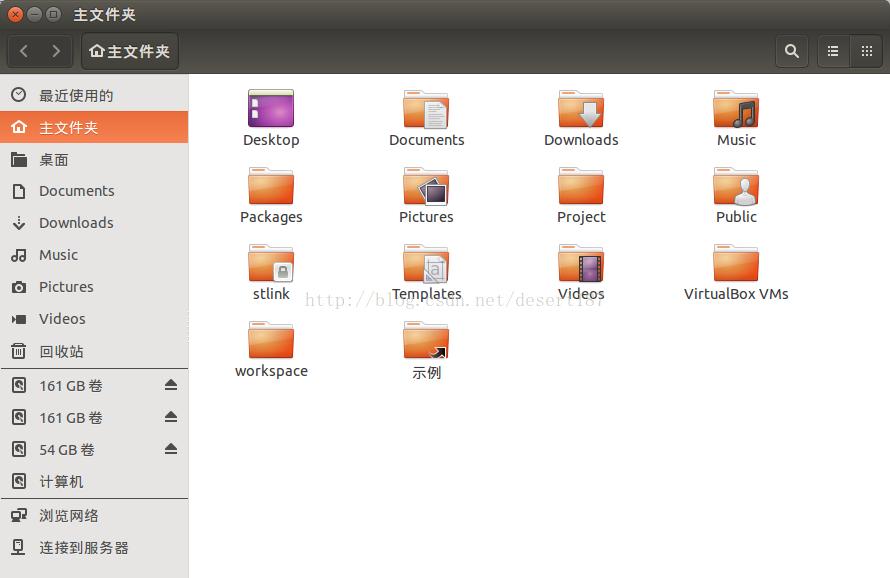The image size is (890, 578).
Task: Open 计算机 in the sidebar
Action: [61, 482]
